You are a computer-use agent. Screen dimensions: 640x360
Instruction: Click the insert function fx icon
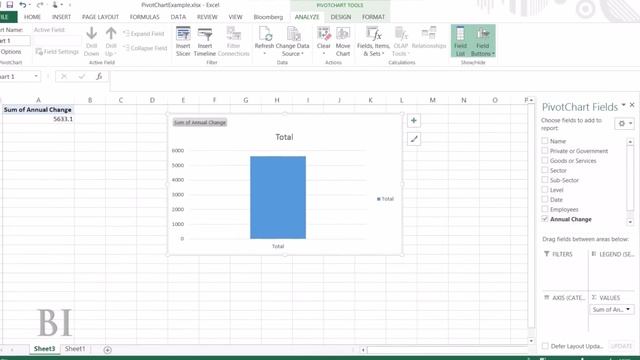(x=99, y=76)
